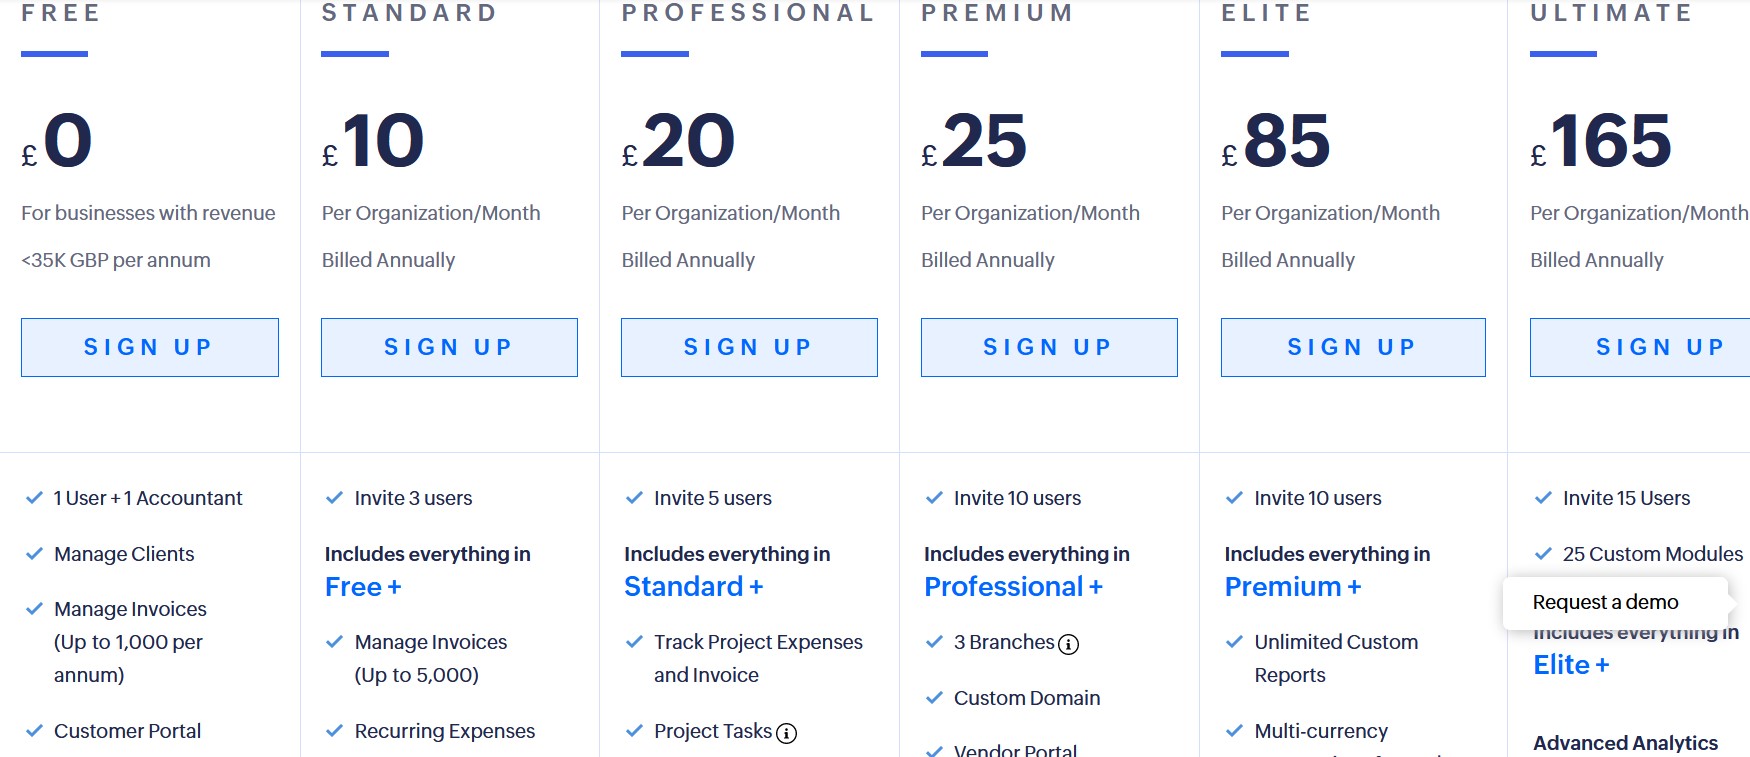Click the checkmark next to Multi-currency
The image size is (1750, 757).
pyautogui.click(x=1235, y=731)
